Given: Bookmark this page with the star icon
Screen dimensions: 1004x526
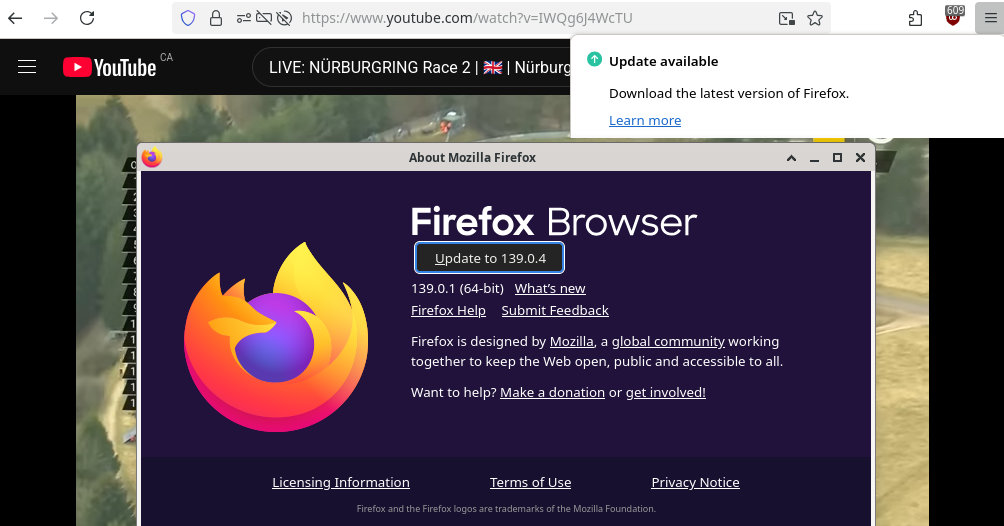Looking at the screenshot, I should pos(814,18).
